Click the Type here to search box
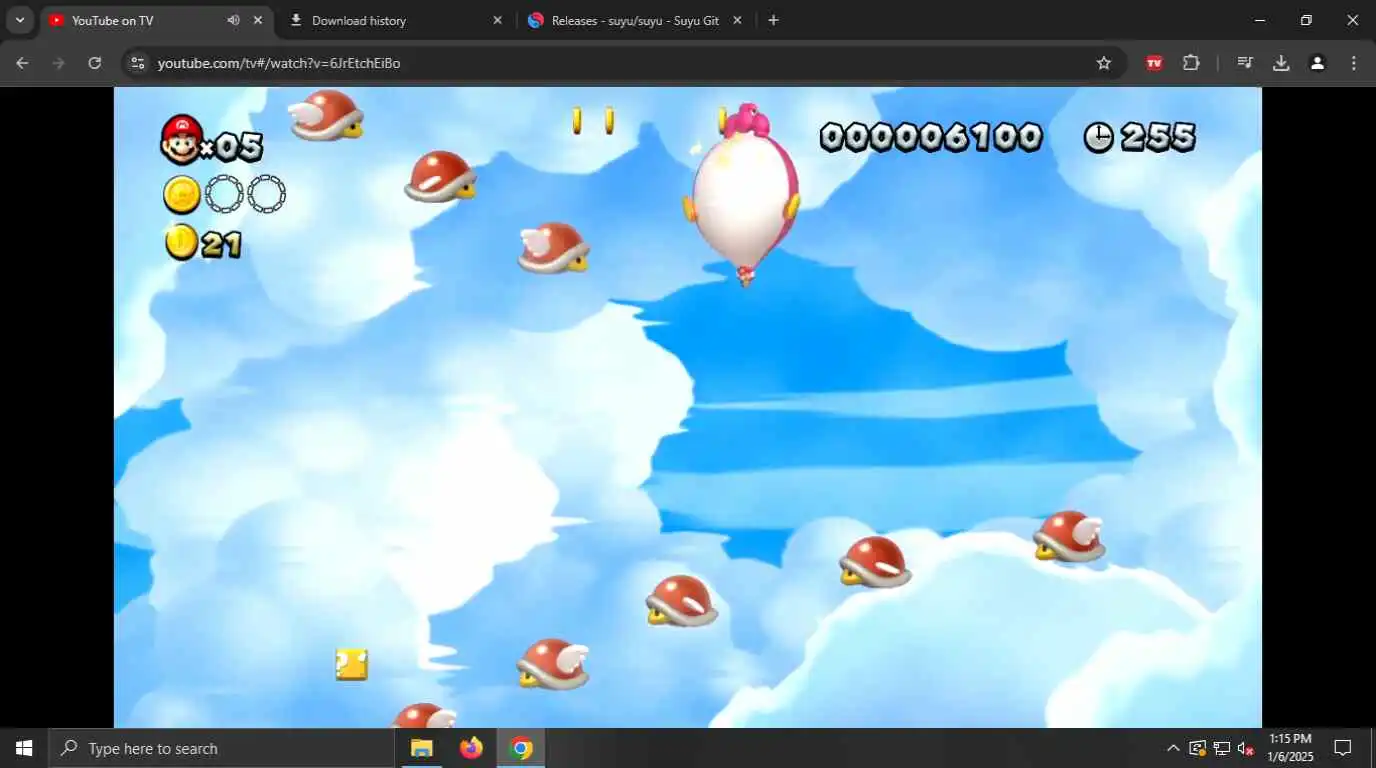Image resolution: width=1376 pixels, height=768 pixels. click(x=221, y=748)
